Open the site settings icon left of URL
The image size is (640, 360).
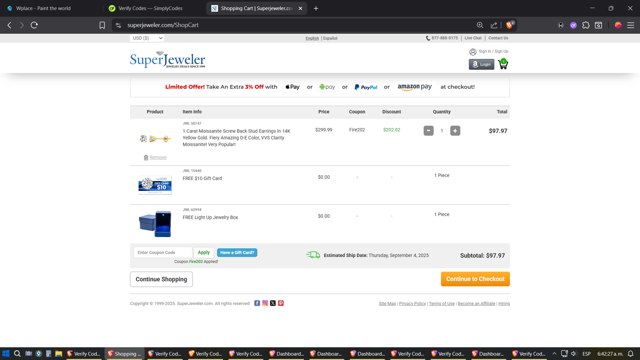tap(118, 25)
